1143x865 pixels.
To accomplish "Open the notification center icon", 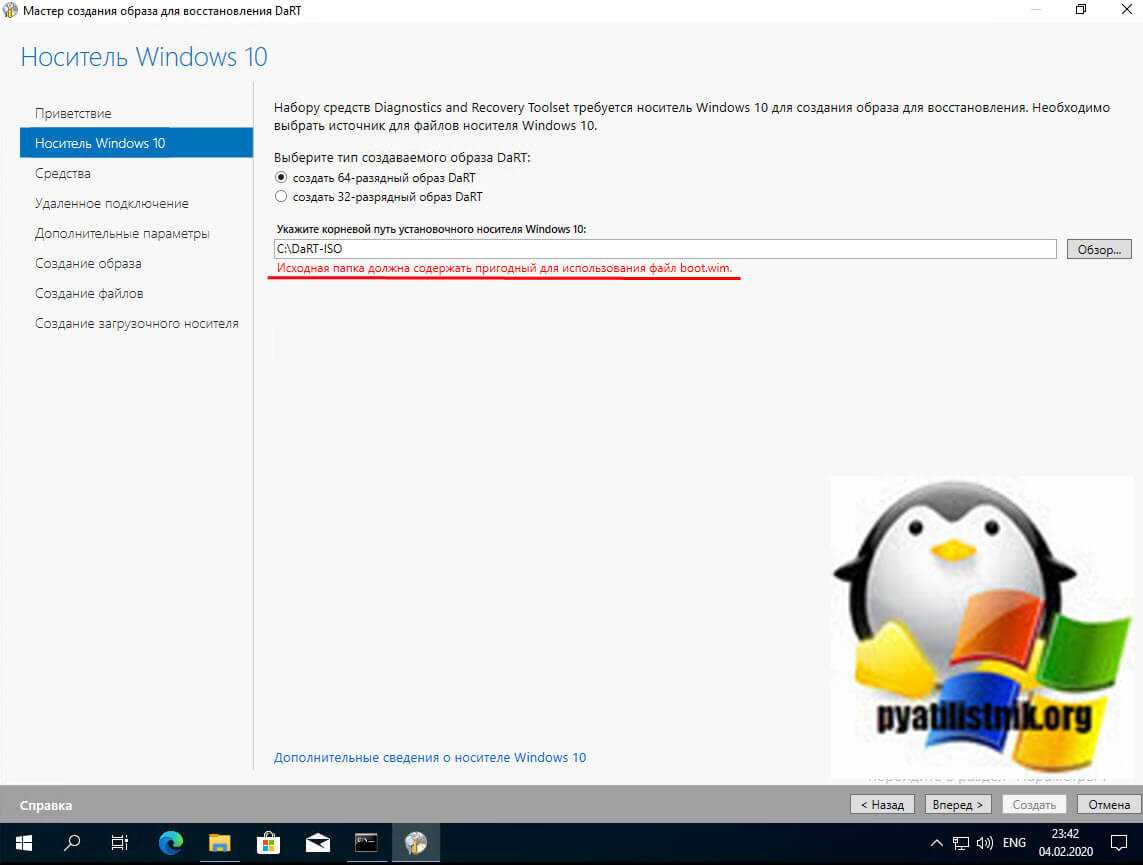I will (1118, 843).
